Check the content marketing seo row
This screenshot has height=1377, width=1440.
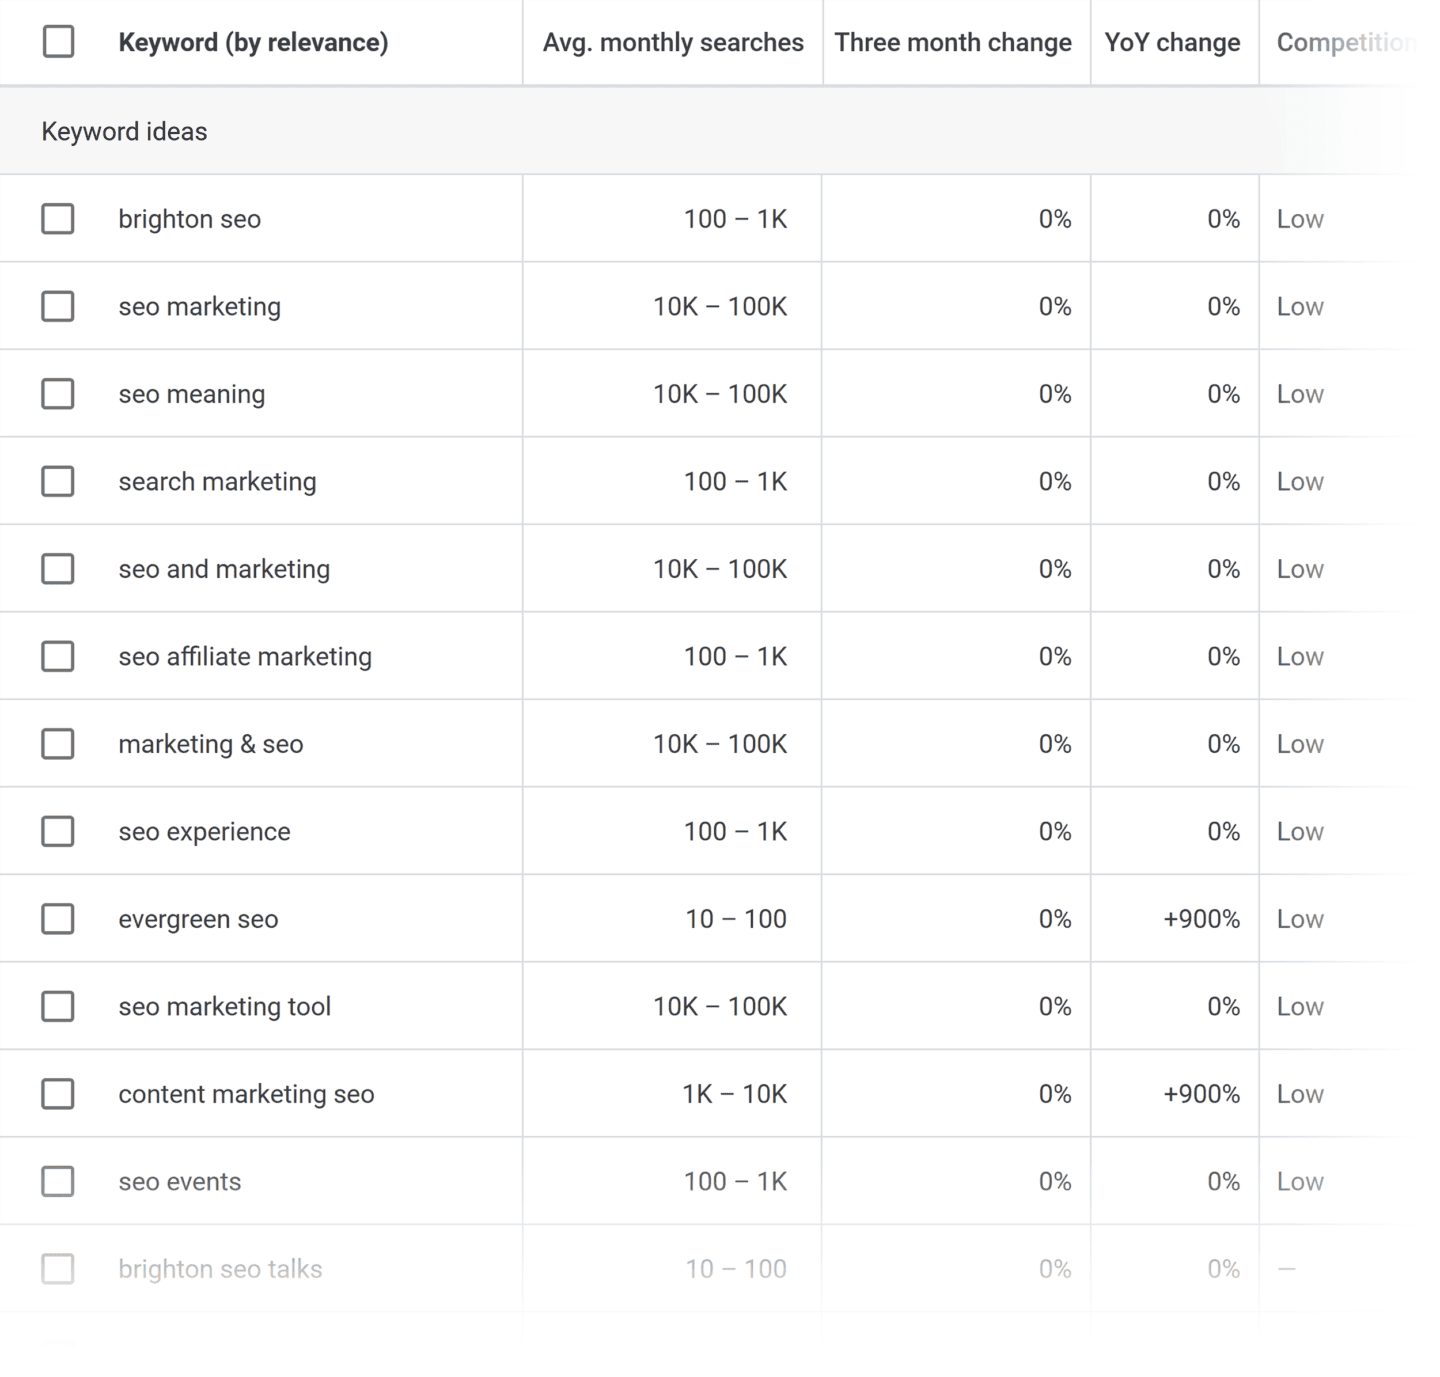[x=57, y=1093]
